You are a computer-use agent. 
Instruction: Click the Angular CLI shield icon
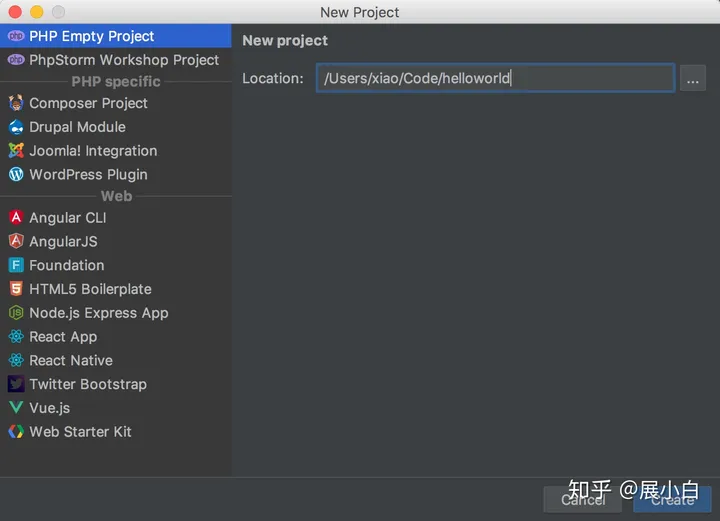pos(16,218)
